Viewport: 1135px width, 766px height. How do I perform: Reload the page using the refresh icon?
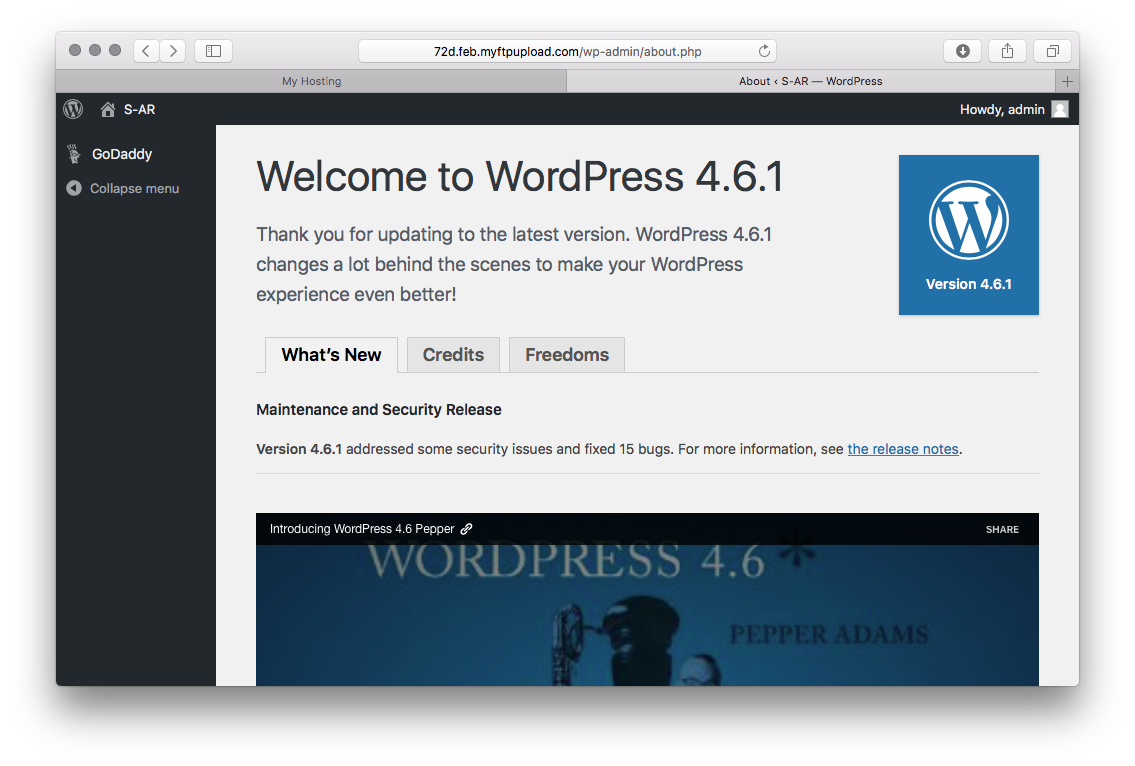click(x=764, y=51)
